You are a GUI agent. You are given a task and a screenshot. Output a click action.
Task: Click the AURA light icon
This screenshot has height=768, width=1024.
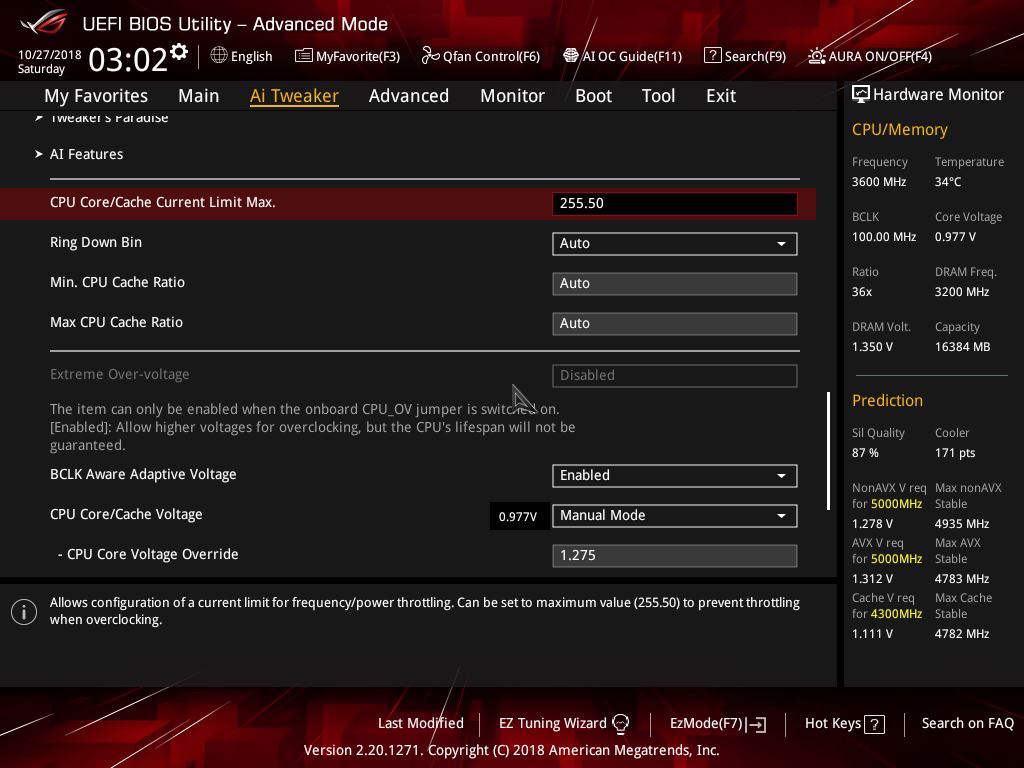tap(816, 56)
